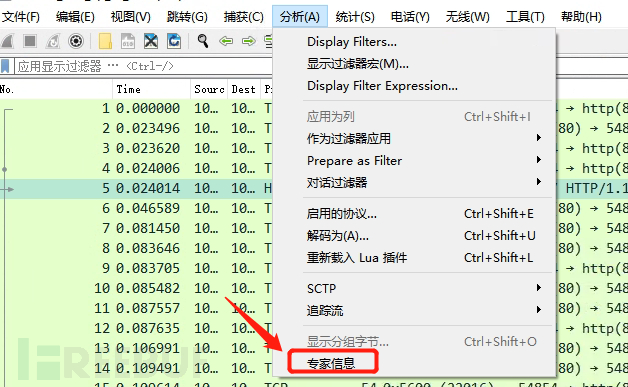Select packet 9 at time 0.083705

coord(136,269)
